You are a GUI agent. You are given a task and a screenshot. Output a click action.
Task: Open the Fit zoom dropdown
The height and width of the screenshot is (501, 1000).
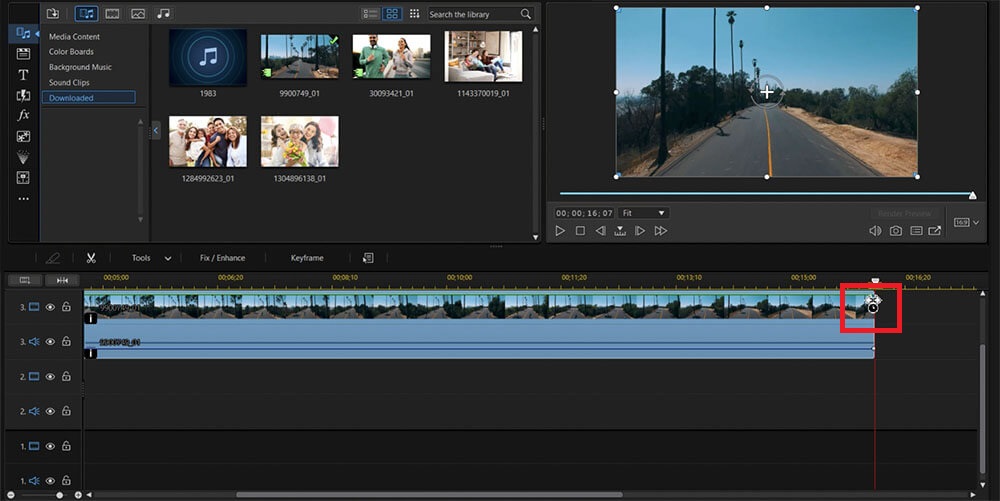coord(643,213)
